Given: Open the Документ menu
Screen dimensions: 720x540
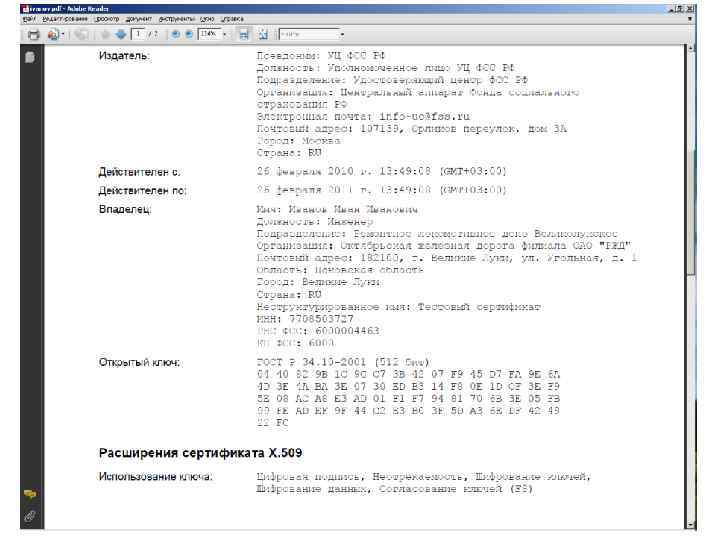Looking at the screenshot, I should pyautogui.click(x=139, y=19).
